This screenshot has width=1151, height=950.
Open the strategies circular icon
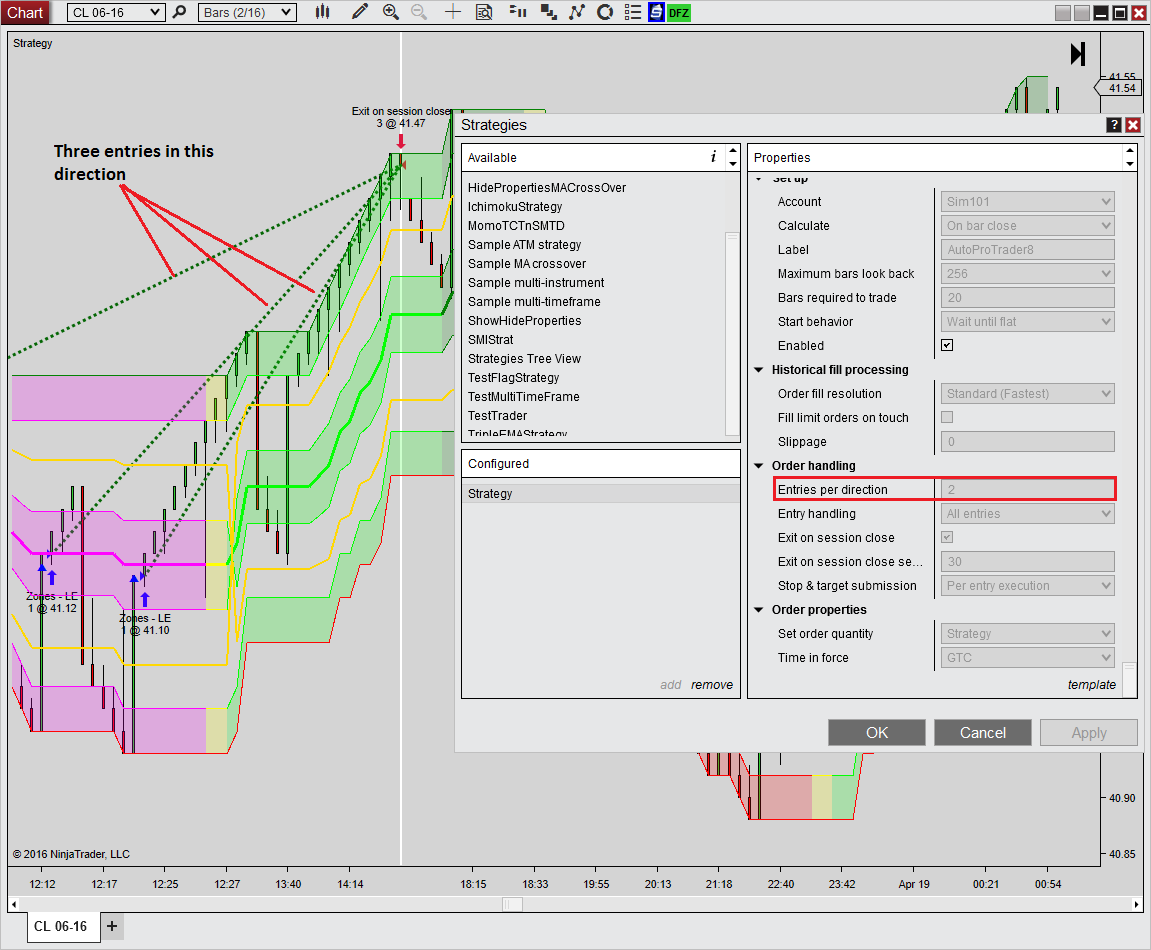[x=605, y=12]
